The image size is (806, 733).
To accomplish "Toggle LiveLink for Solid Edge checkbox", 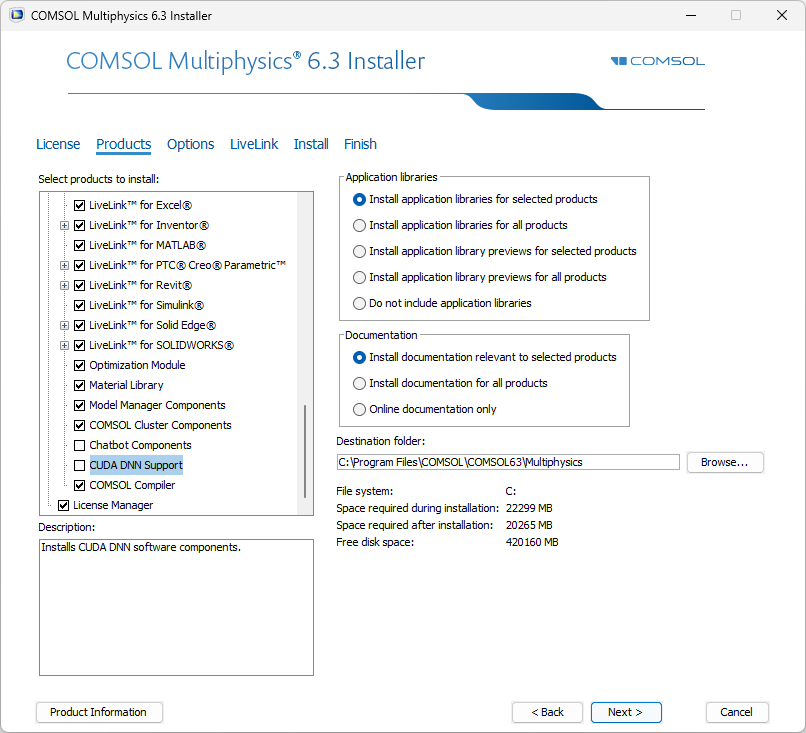I will coord(79,326).
